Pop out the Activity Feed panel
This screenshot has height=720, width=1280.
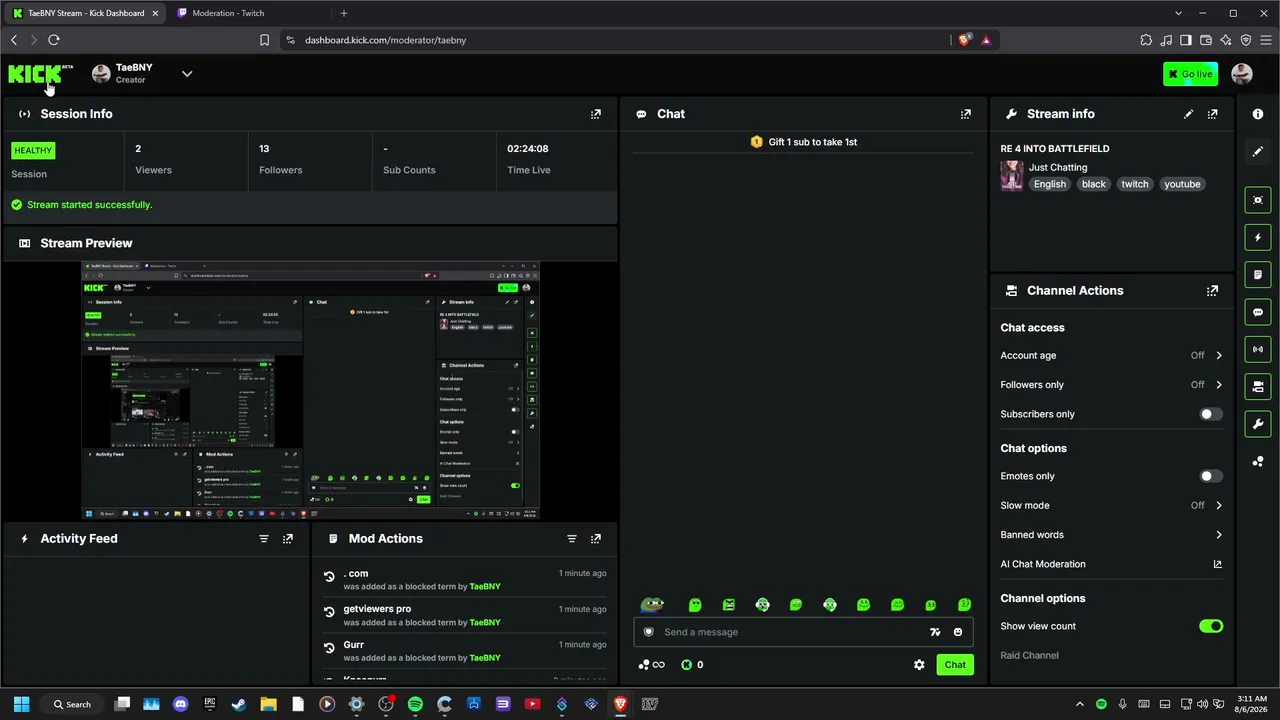tap(288, 539)
